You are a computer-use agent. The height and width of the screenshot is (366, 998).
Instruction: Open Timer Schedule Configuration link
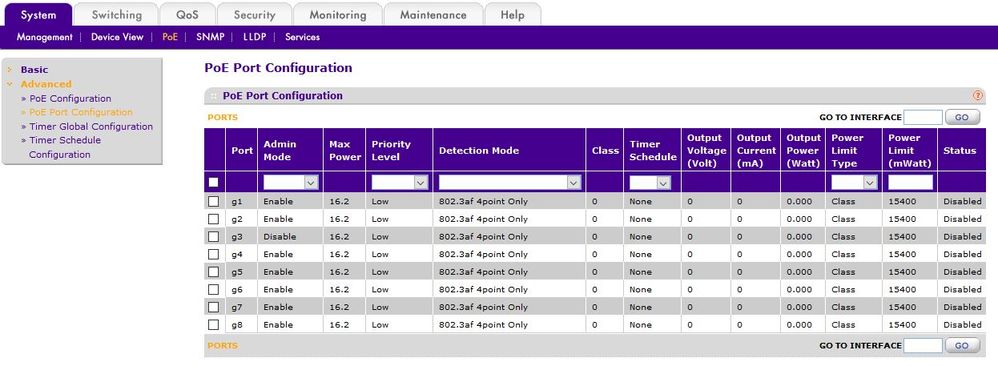[x=65, y=147]
